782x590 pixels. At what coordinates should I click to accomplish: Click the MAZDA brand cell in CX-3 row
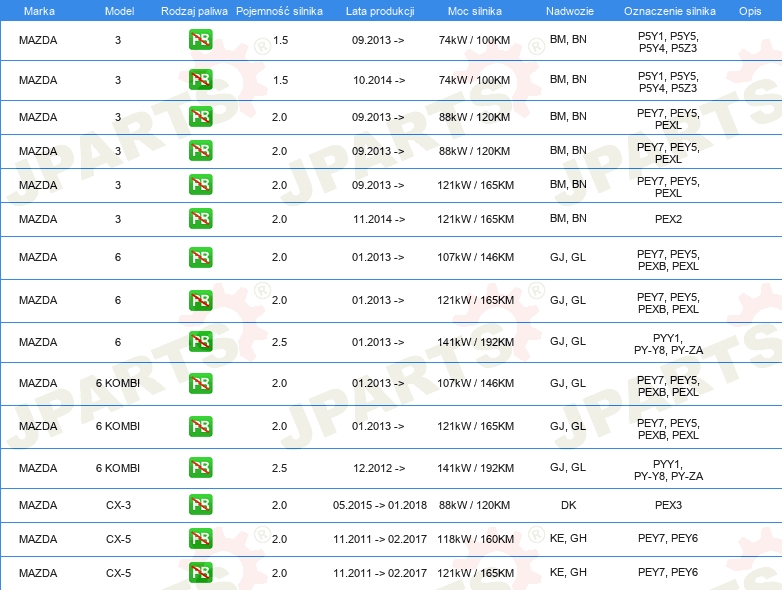(38, 505)
